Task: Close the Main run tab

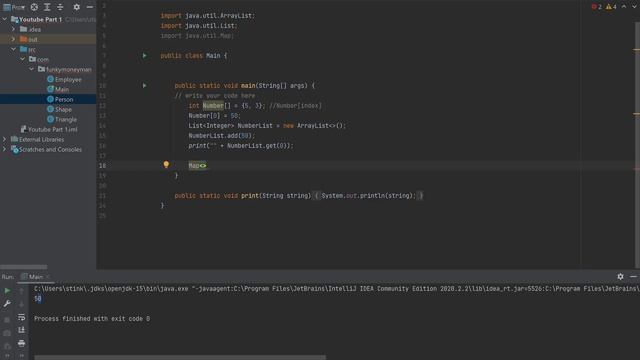Action: point(48,277)
